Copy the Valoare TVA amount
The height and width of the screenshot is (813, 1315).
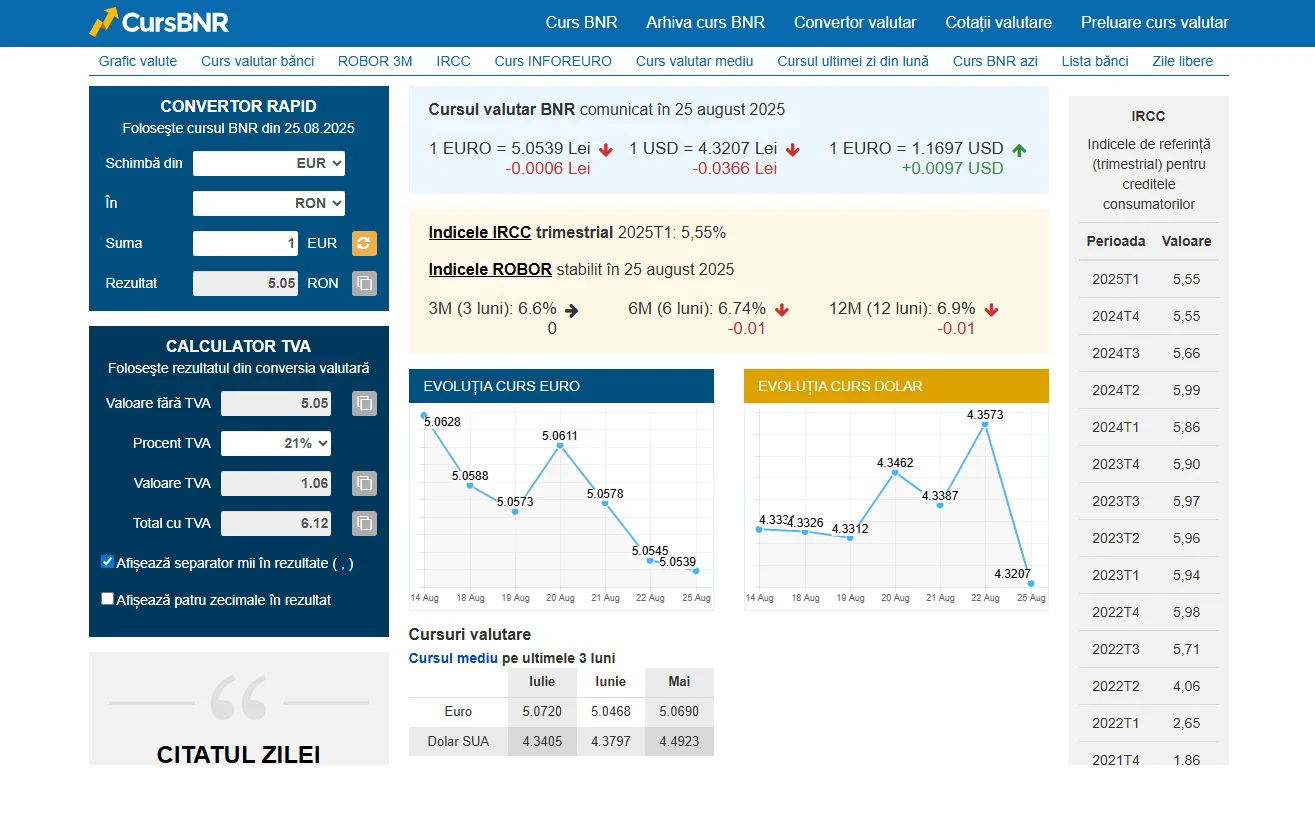[364, 483]
